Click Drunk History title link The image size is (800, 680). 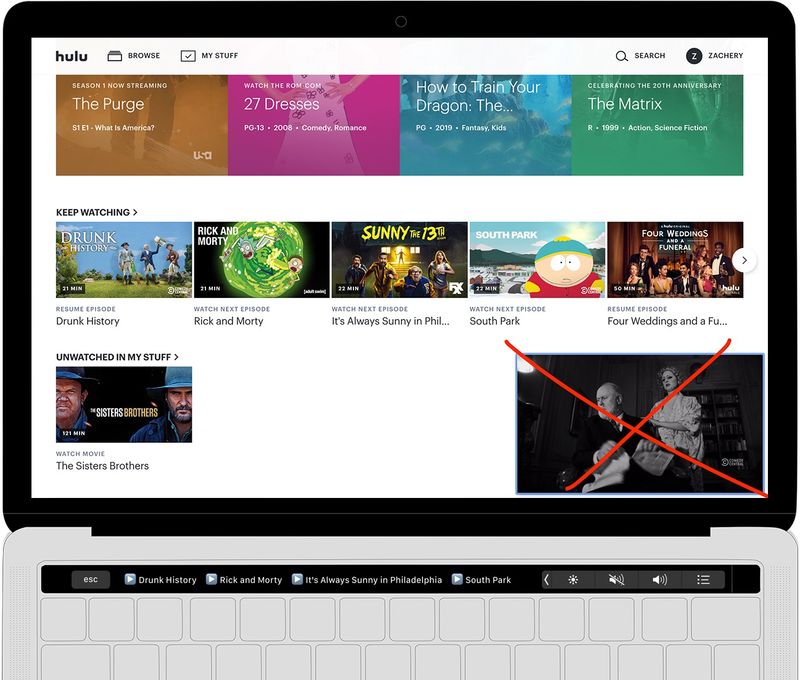point(88,321)
